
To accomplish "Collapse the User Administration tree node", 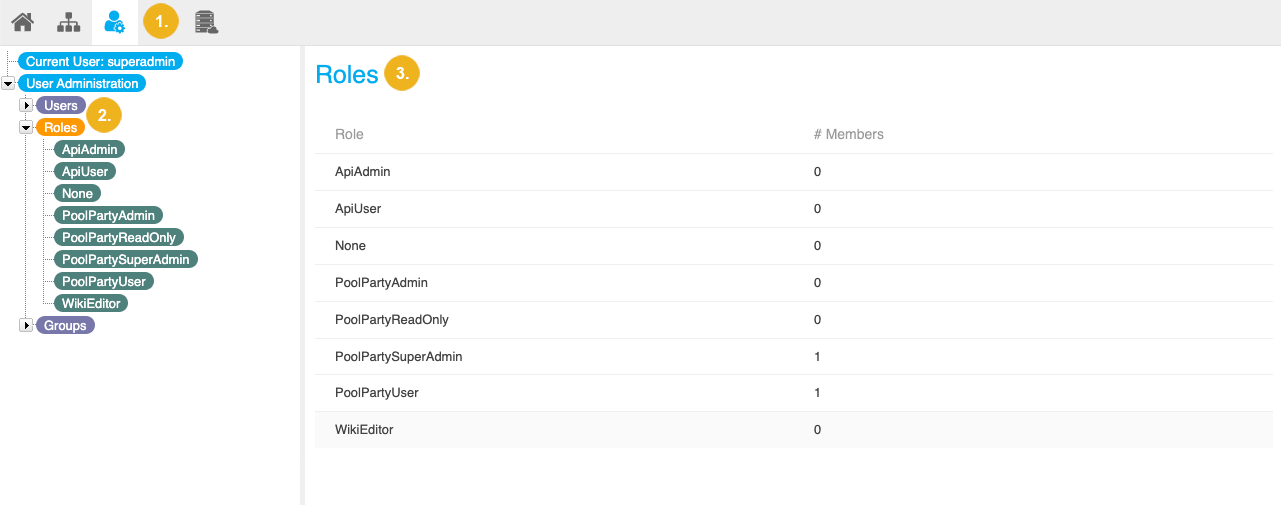I will pos(9,84).
